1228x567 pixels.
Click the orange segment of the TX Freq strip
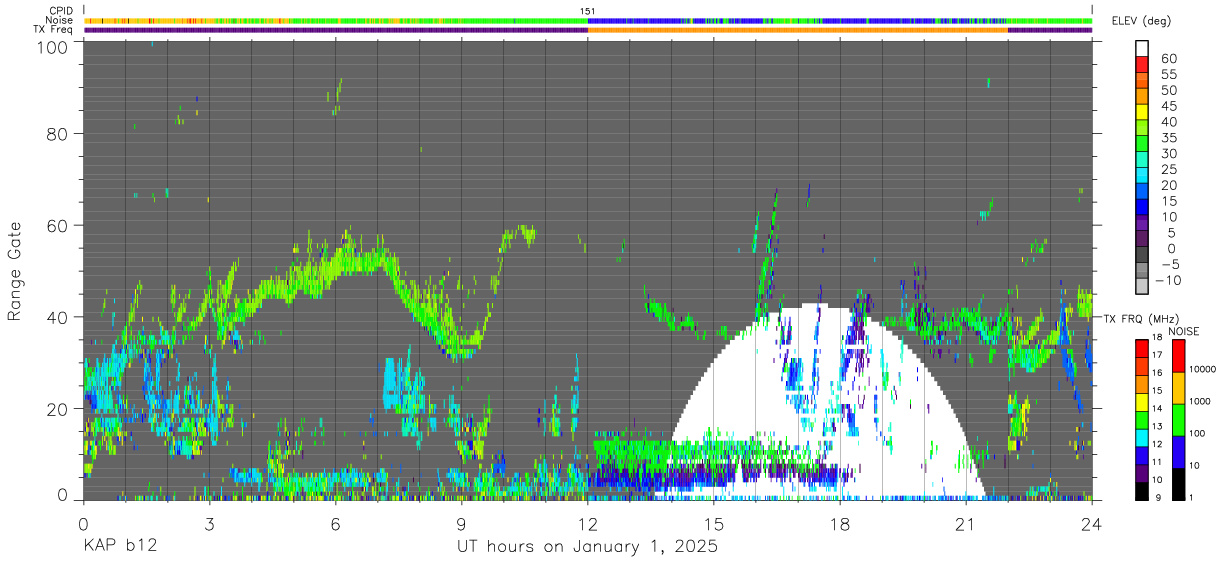click(797, 30)
